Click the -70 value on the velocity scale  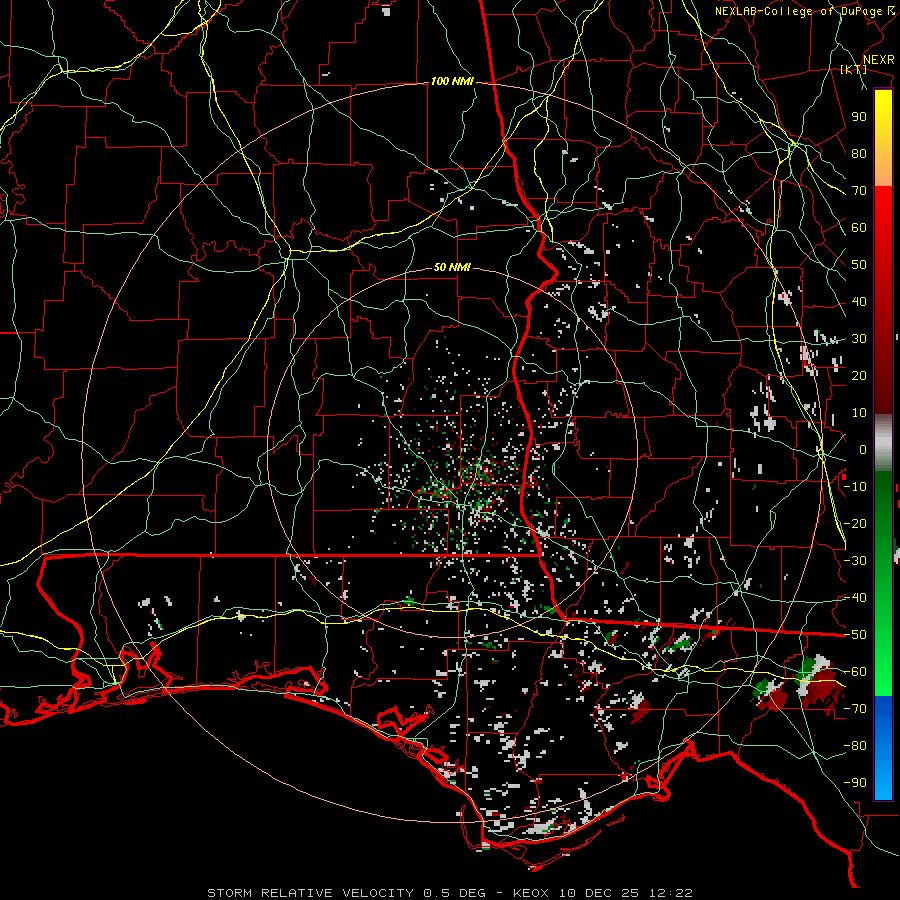[855, 709]
